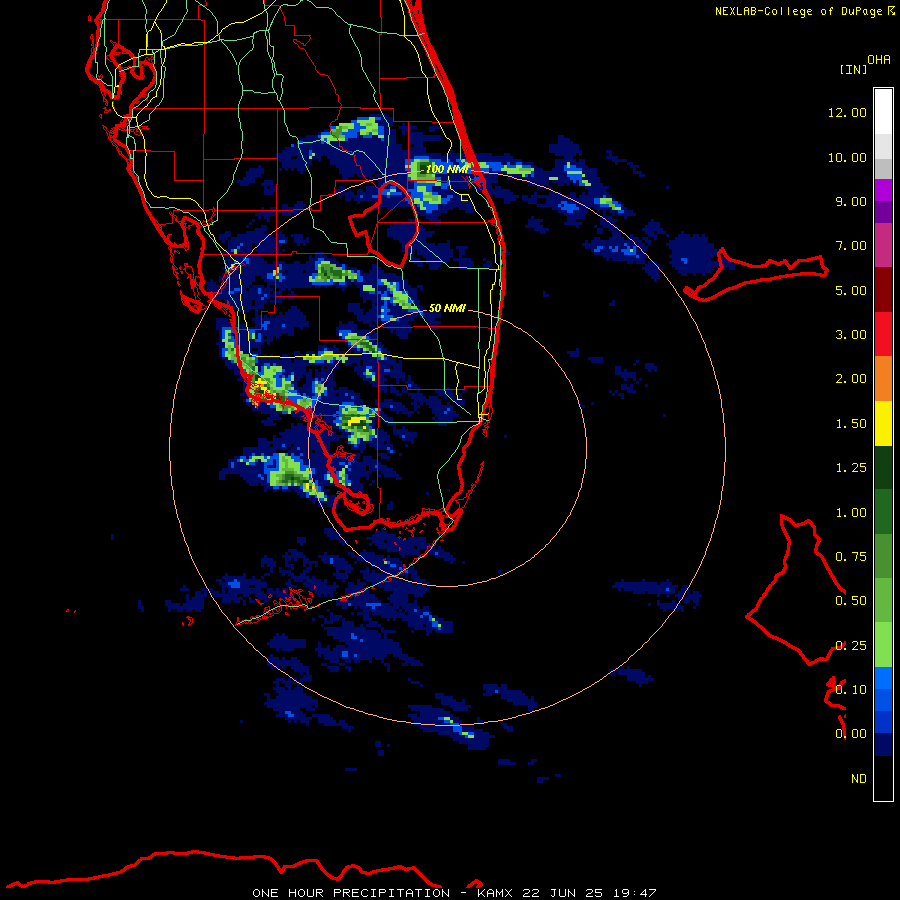
Task: Select the 5.00 legend value
Action: [851, 290]
